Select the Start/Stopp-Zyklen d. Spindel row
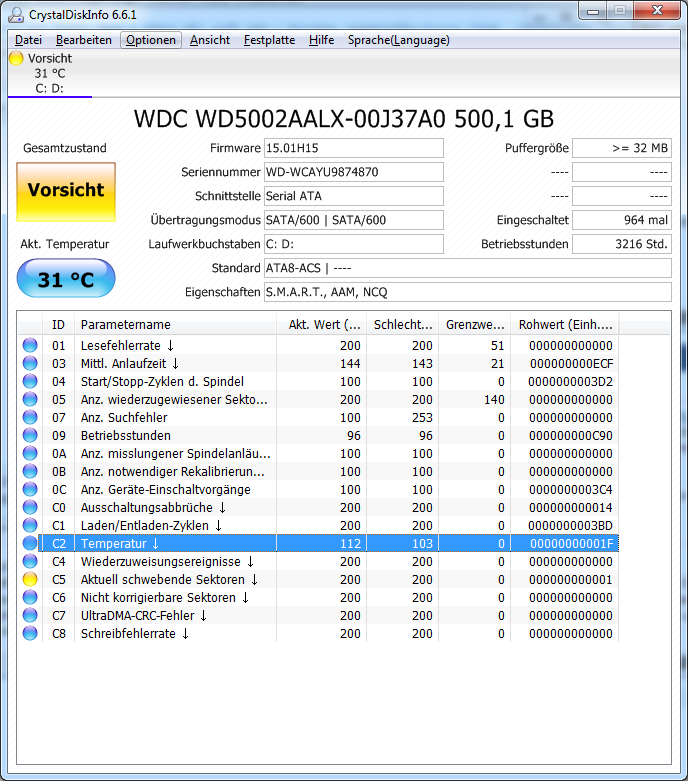688x781 pixels. point(318,381)
